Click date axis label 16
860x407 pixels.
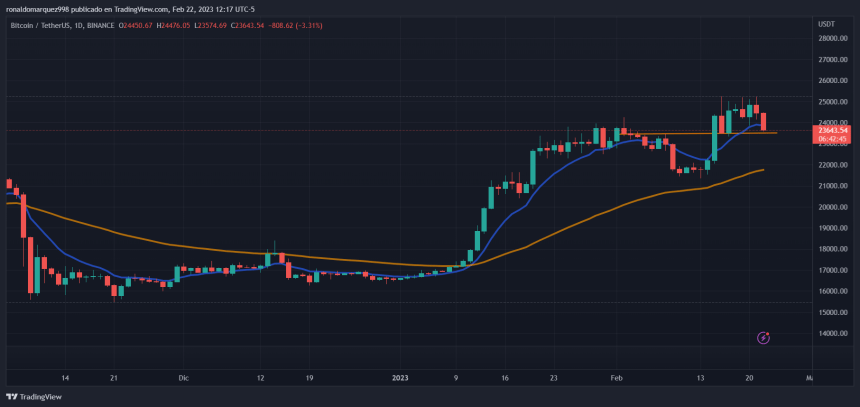(505, 378)
